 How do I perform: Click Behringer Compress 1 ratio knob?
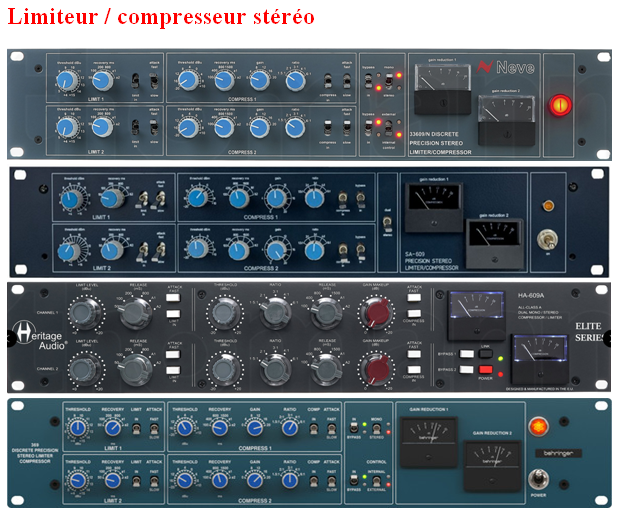(290, 429)
